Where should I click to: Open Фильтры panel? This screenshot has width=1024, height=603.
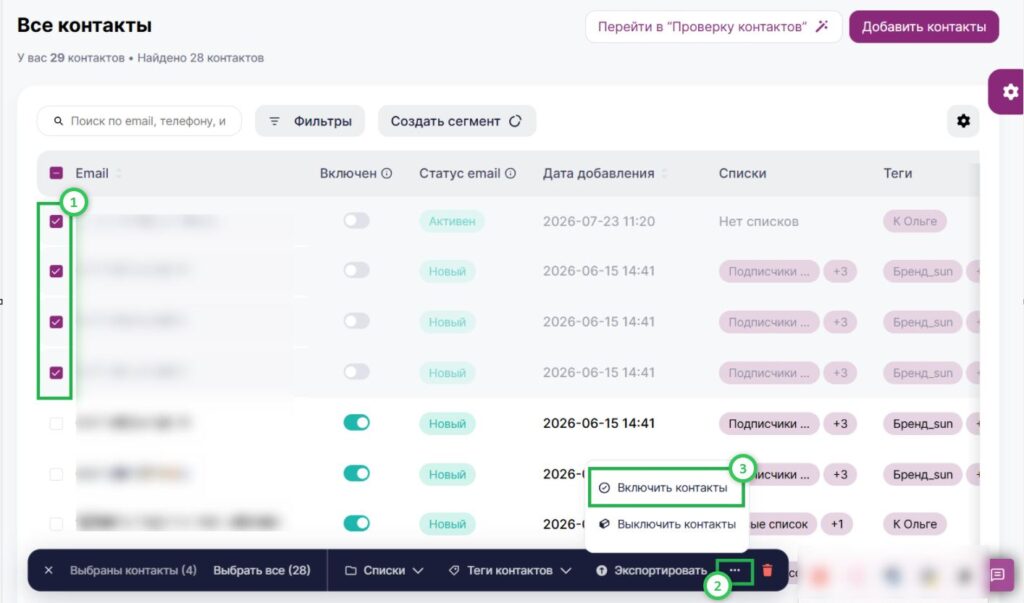(x=310, y=121)
